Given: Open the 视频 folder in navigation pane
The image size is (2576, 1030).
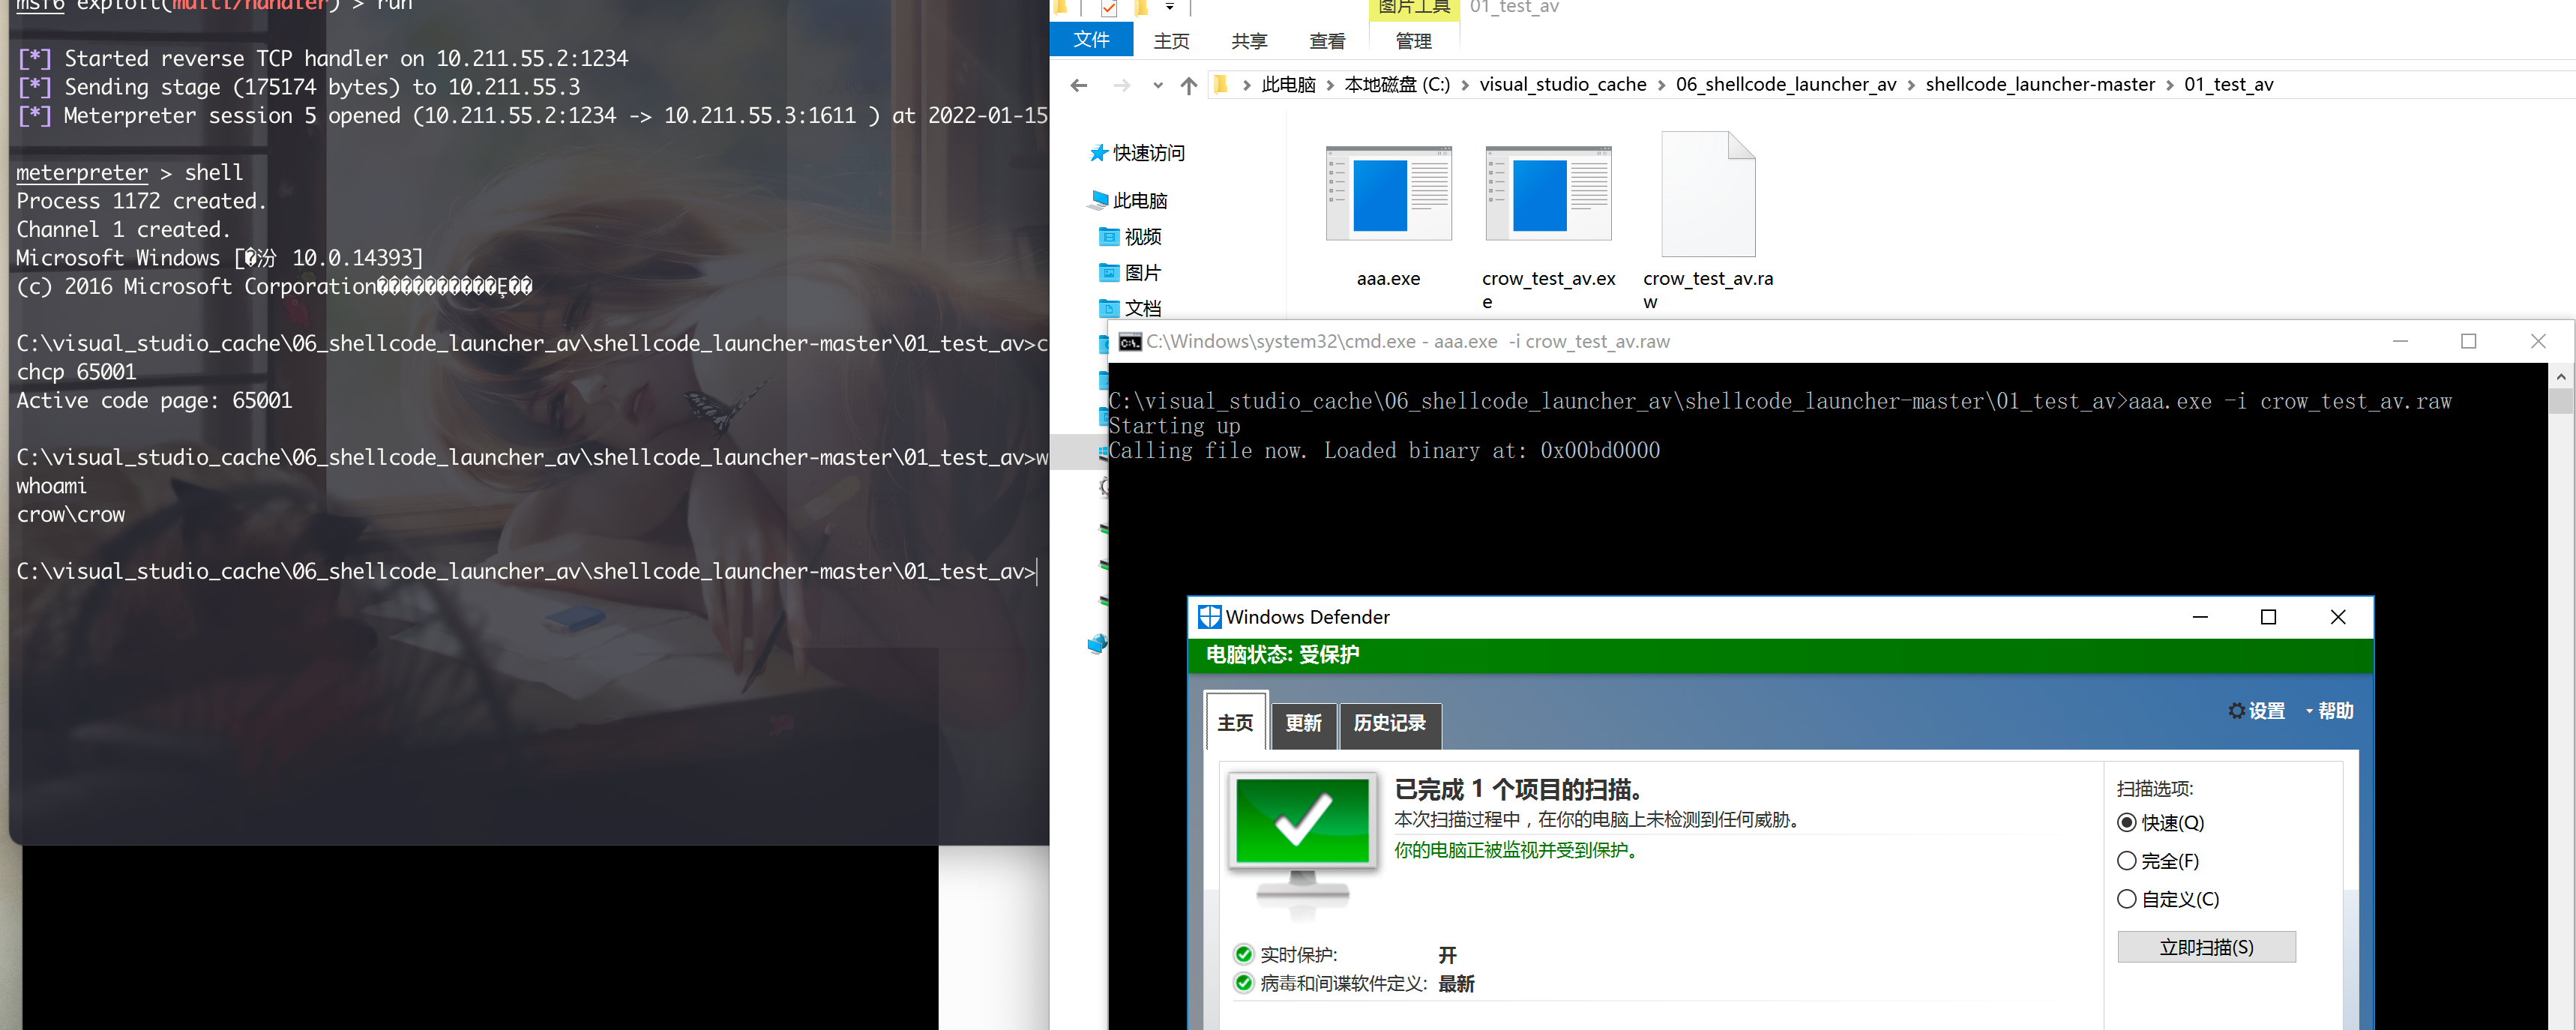Looking at the screenshot, I should tap(1131, 236).
